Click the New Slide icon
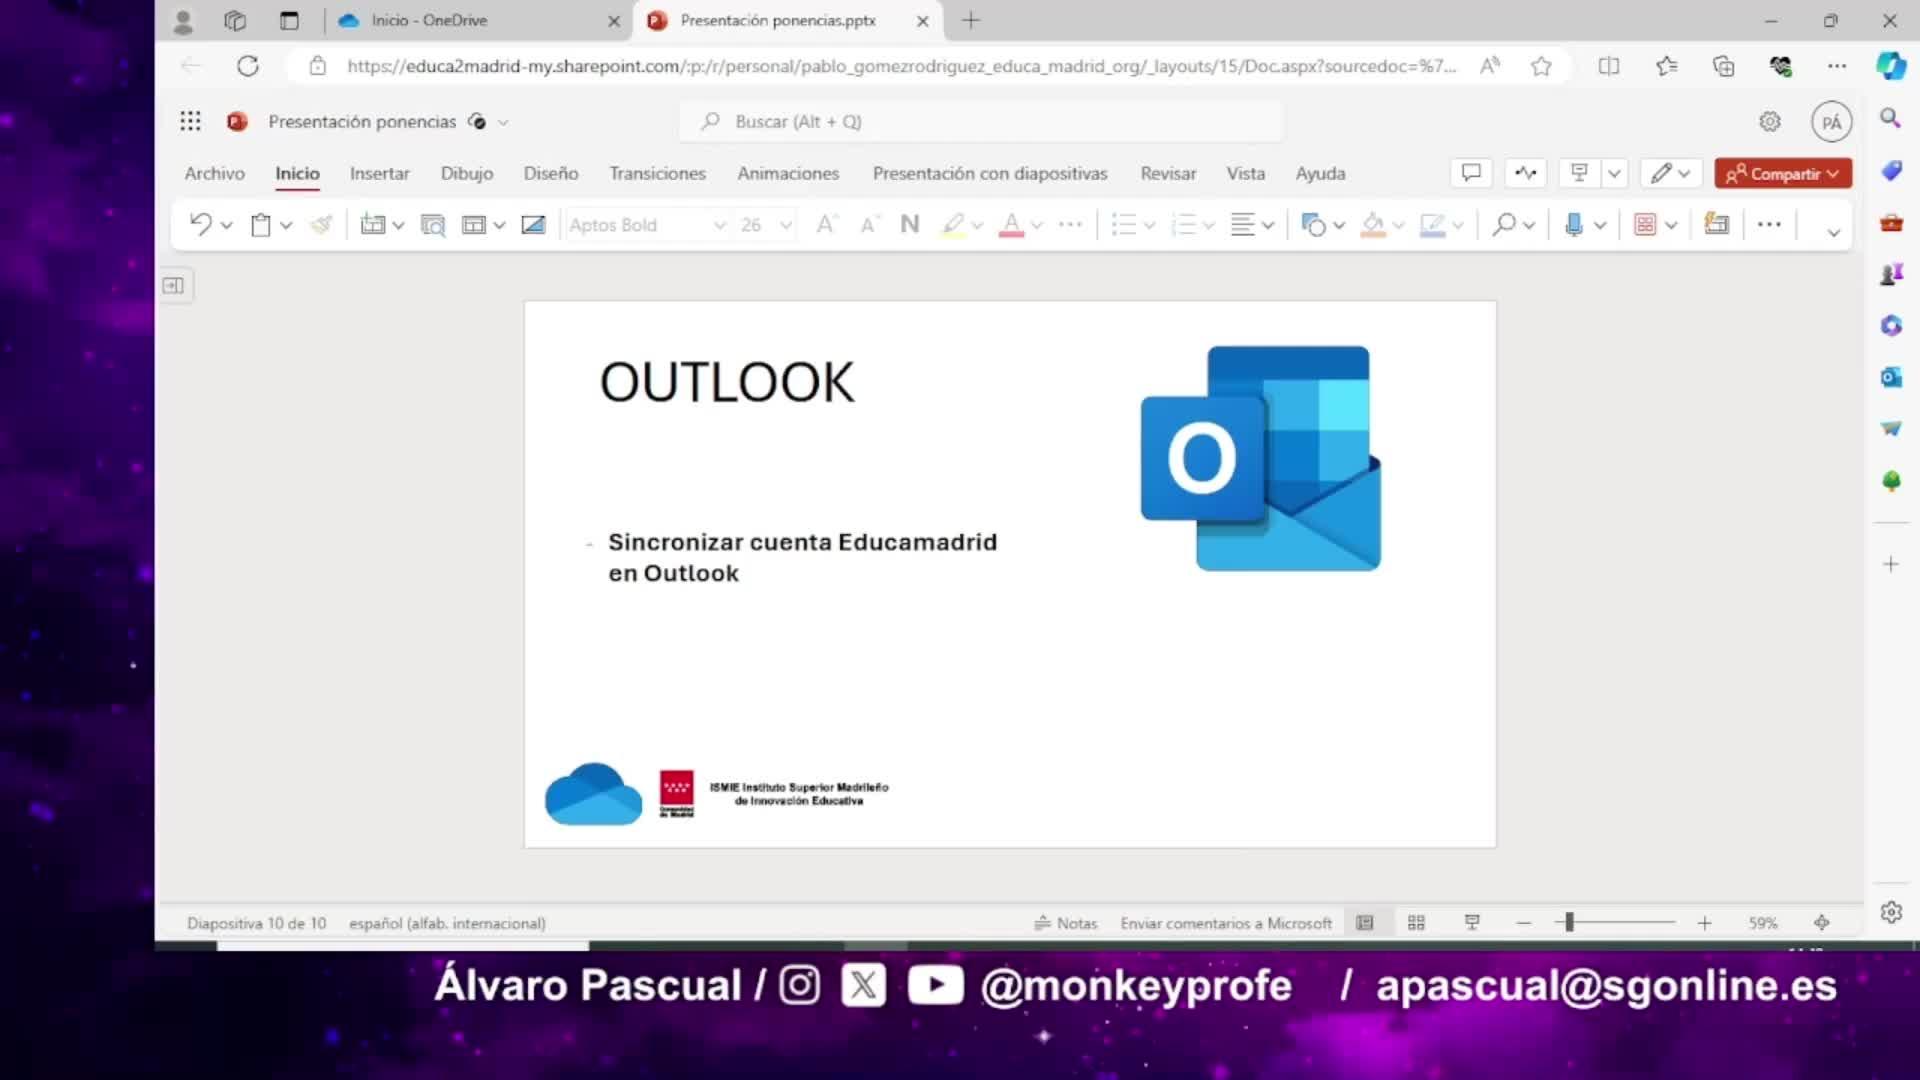The image size is (1920, 1080). point(373,224)
